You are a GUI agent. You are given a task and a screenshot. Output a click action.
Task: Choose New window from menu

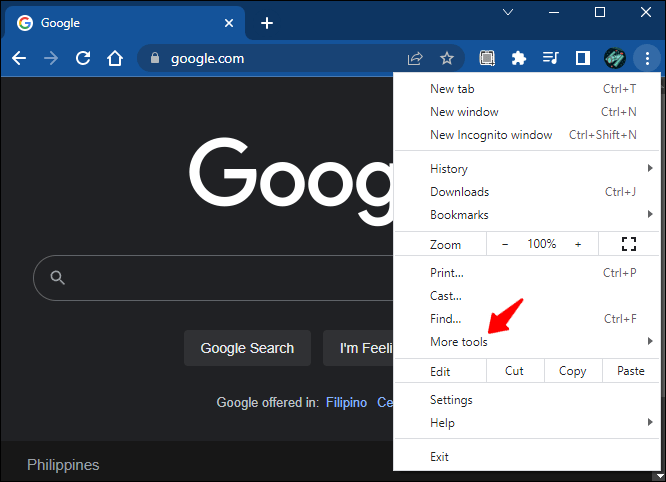[x=527, y=112]
